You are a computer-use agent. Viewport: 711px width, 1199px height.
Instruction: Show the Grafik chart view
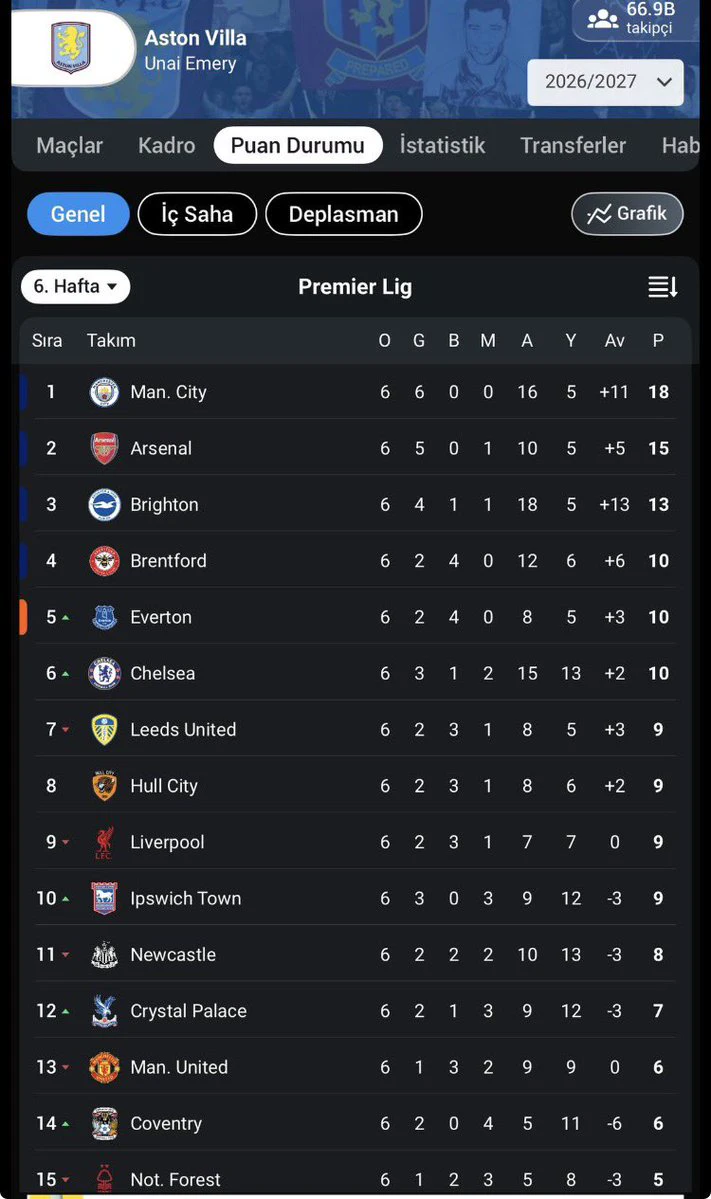627,214
